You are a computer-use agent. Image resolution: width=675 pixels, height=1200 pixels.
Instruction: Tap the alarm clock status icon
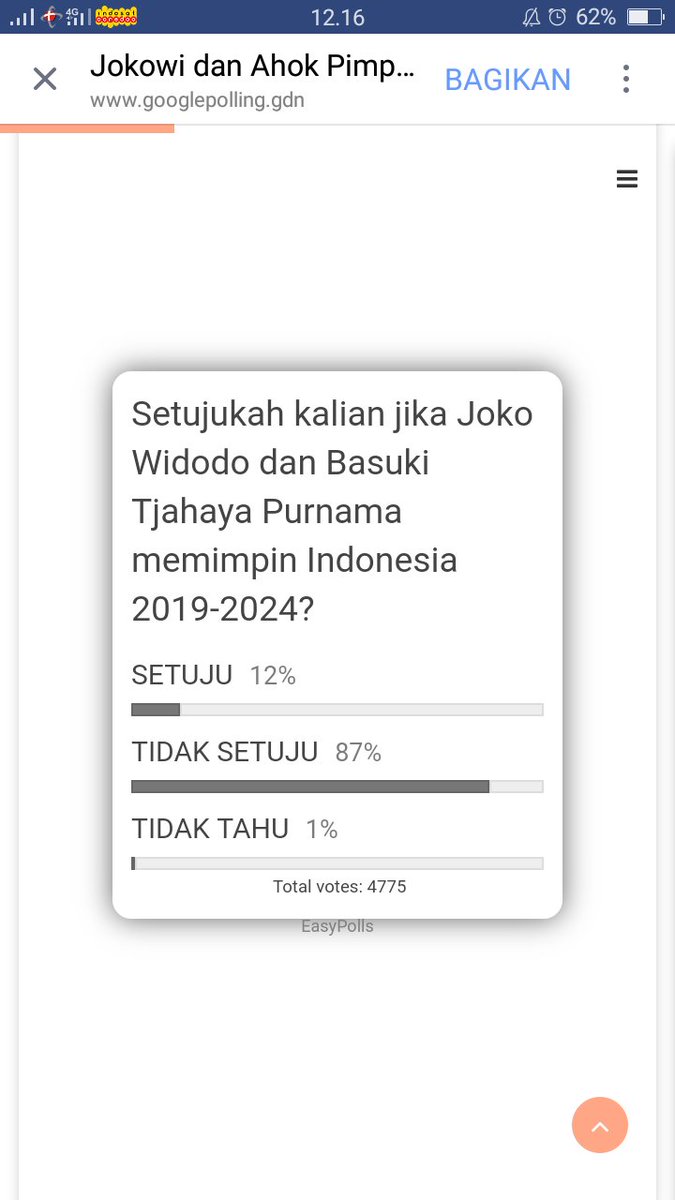[x=558, y=17]
